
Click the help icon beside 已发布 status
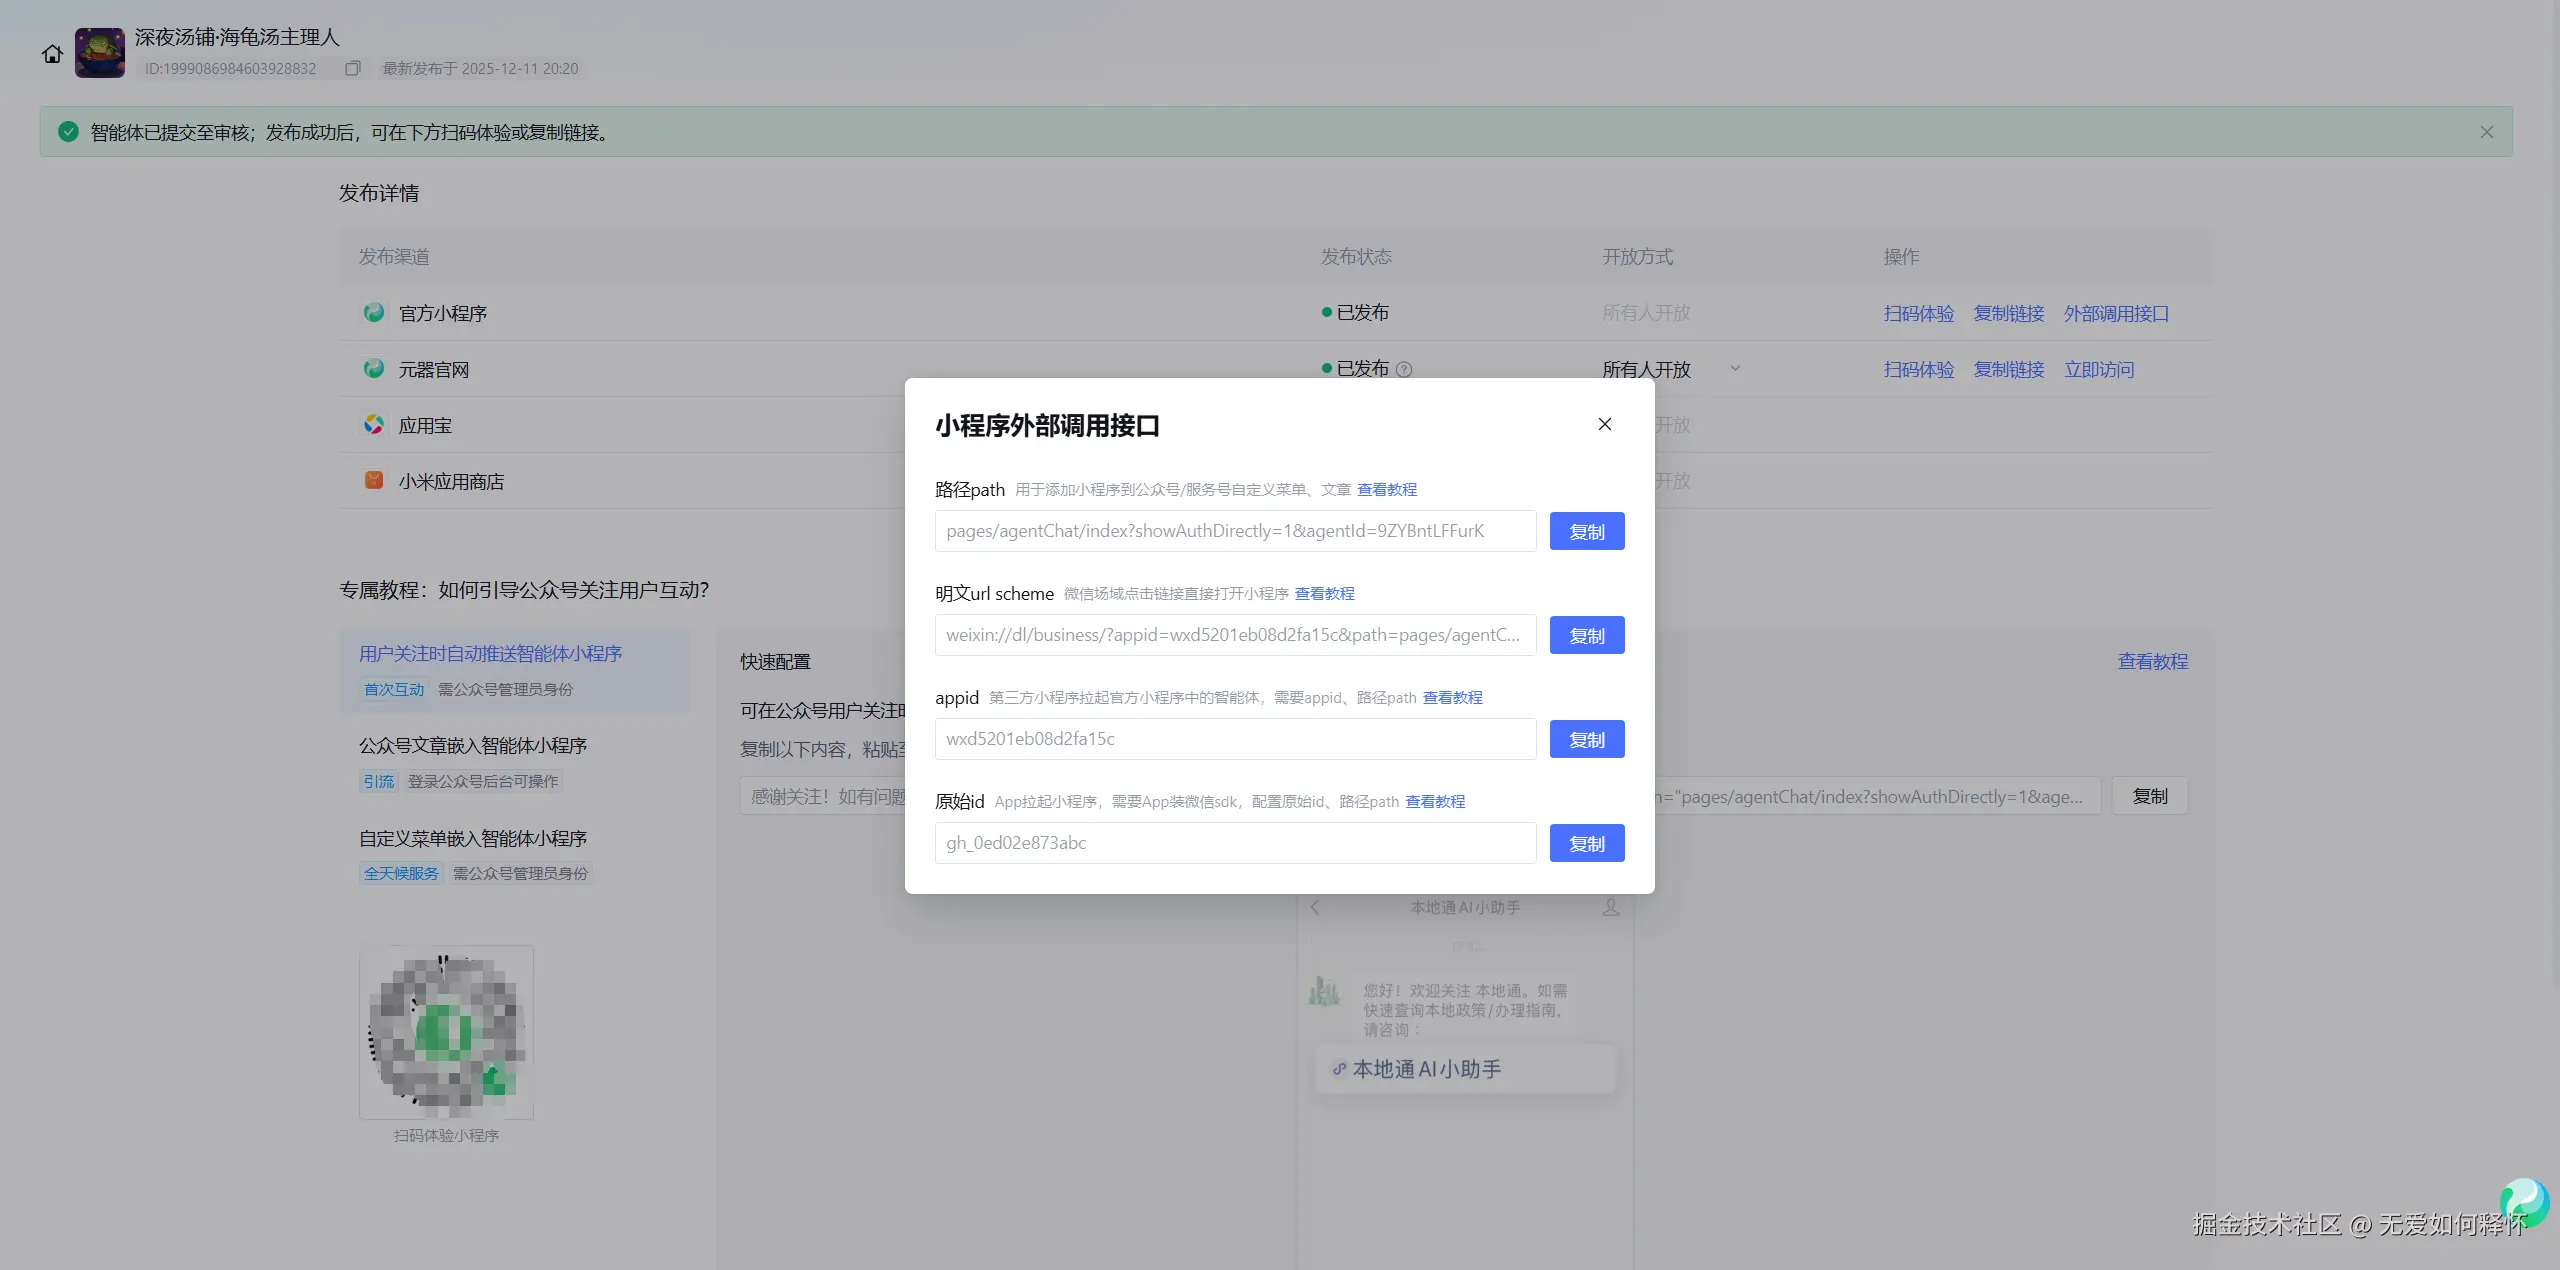point(1404,370)
